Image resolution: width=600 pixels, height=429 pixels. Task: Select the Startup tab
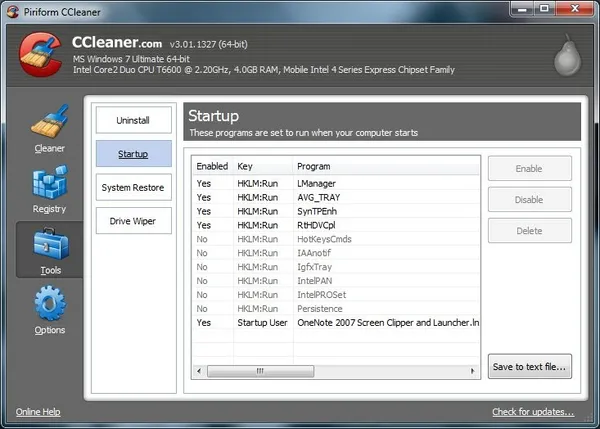coord(134,154)
